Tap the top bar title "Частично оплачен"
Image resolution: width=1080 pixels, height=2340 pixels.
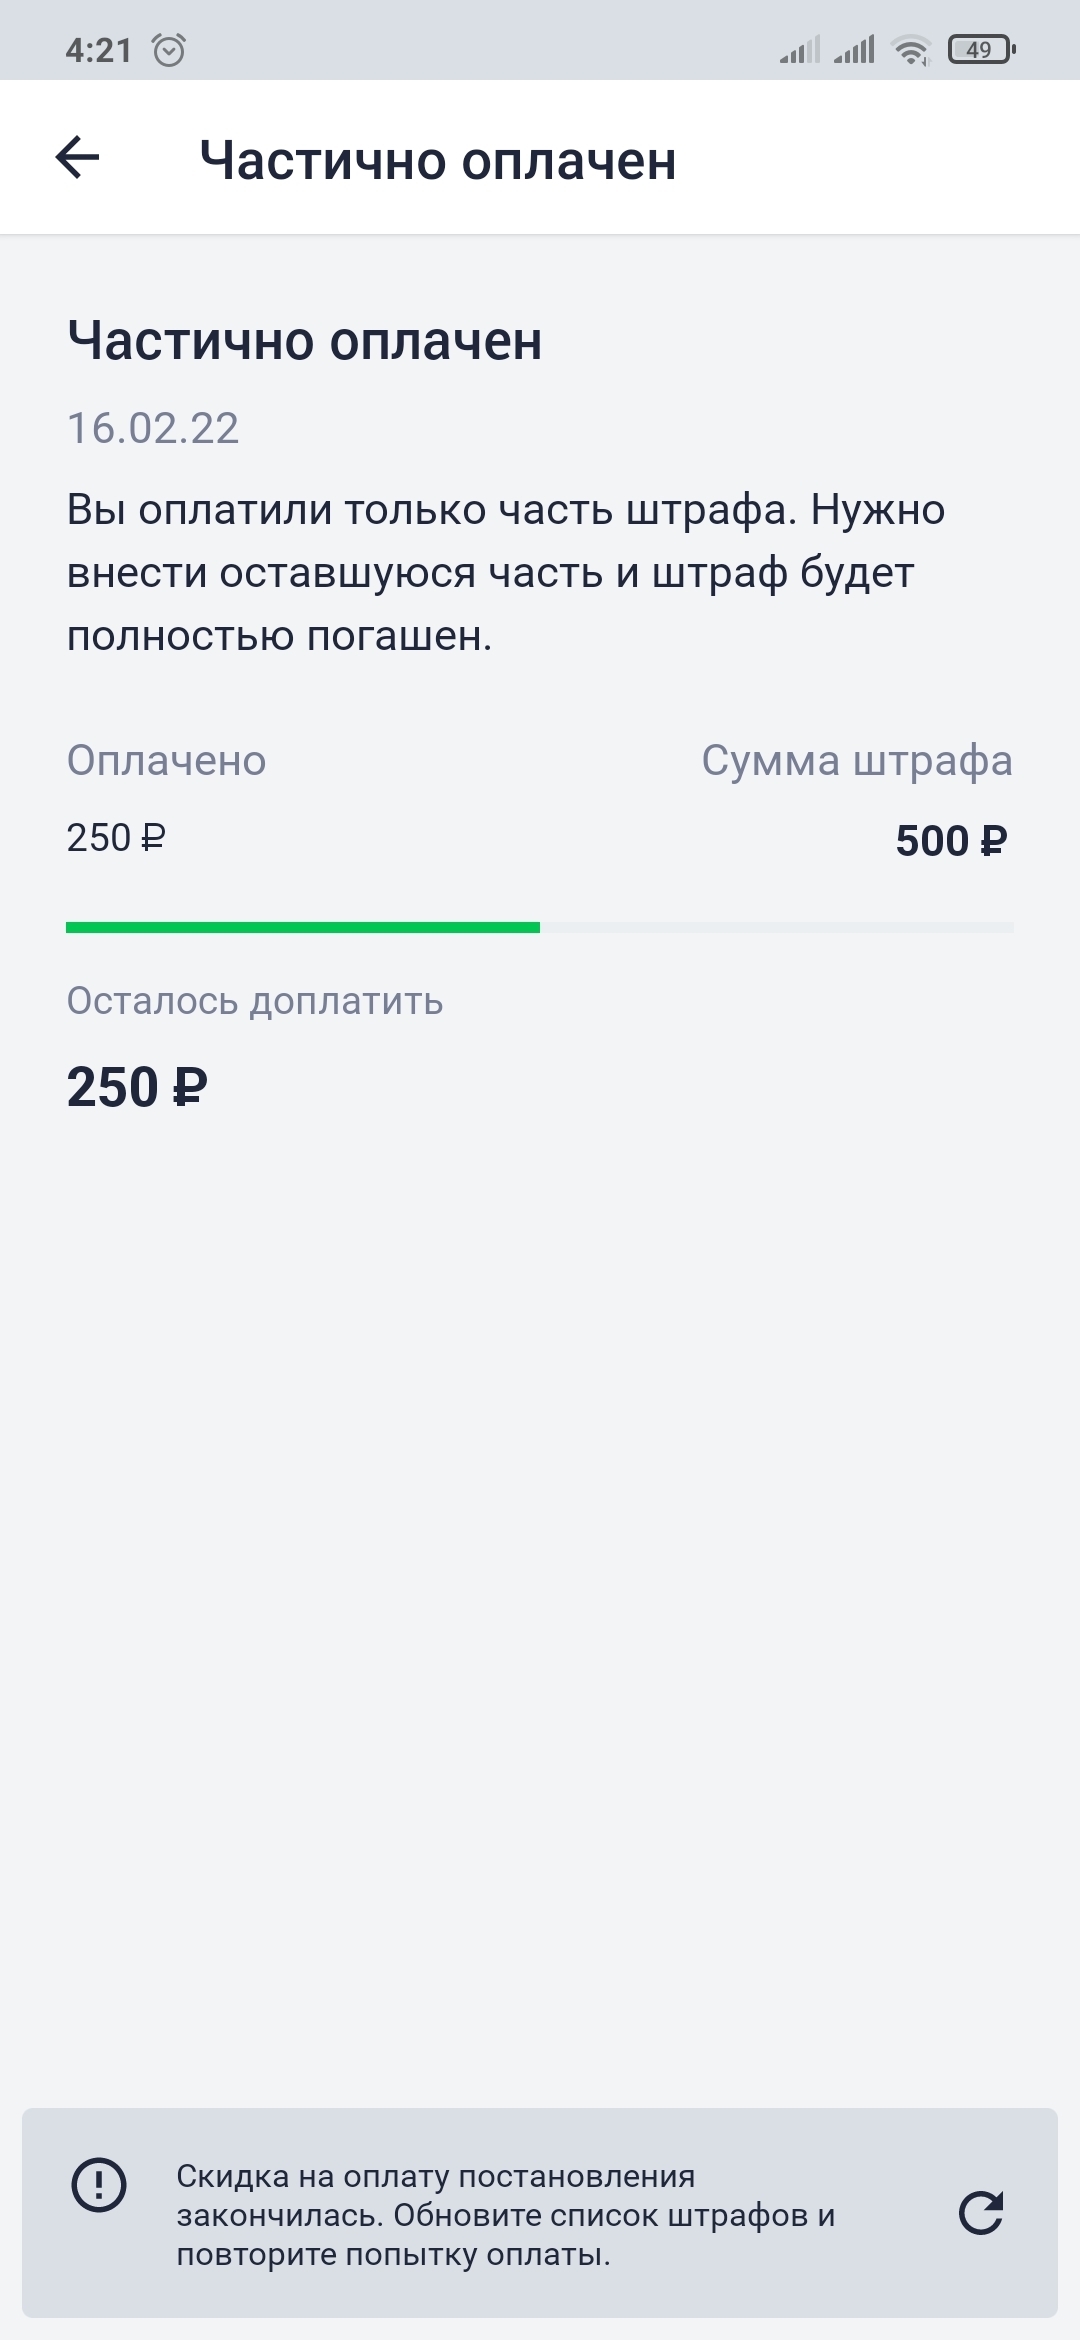pyautogui.click(x=438, y=160)
